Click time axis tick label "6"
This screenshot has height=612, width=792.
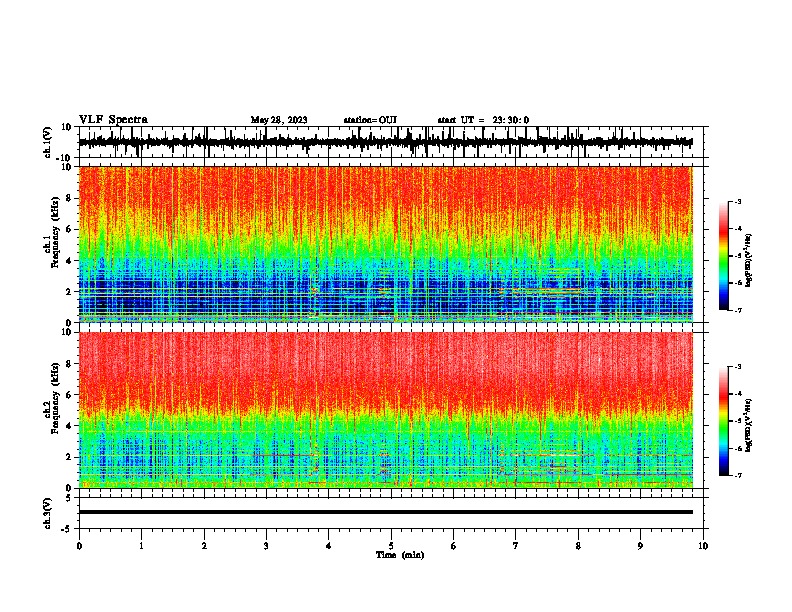click(x=454, y=546)
